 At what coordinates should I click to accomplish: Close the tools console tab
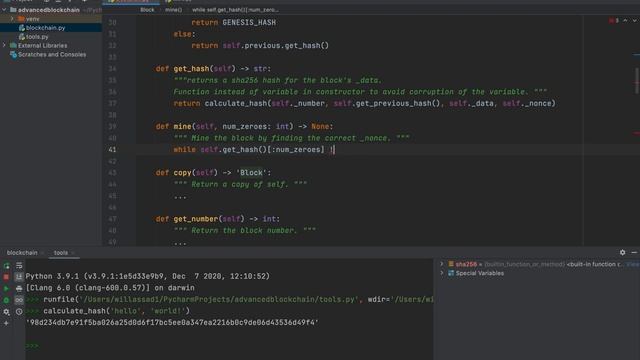point(73,253)
